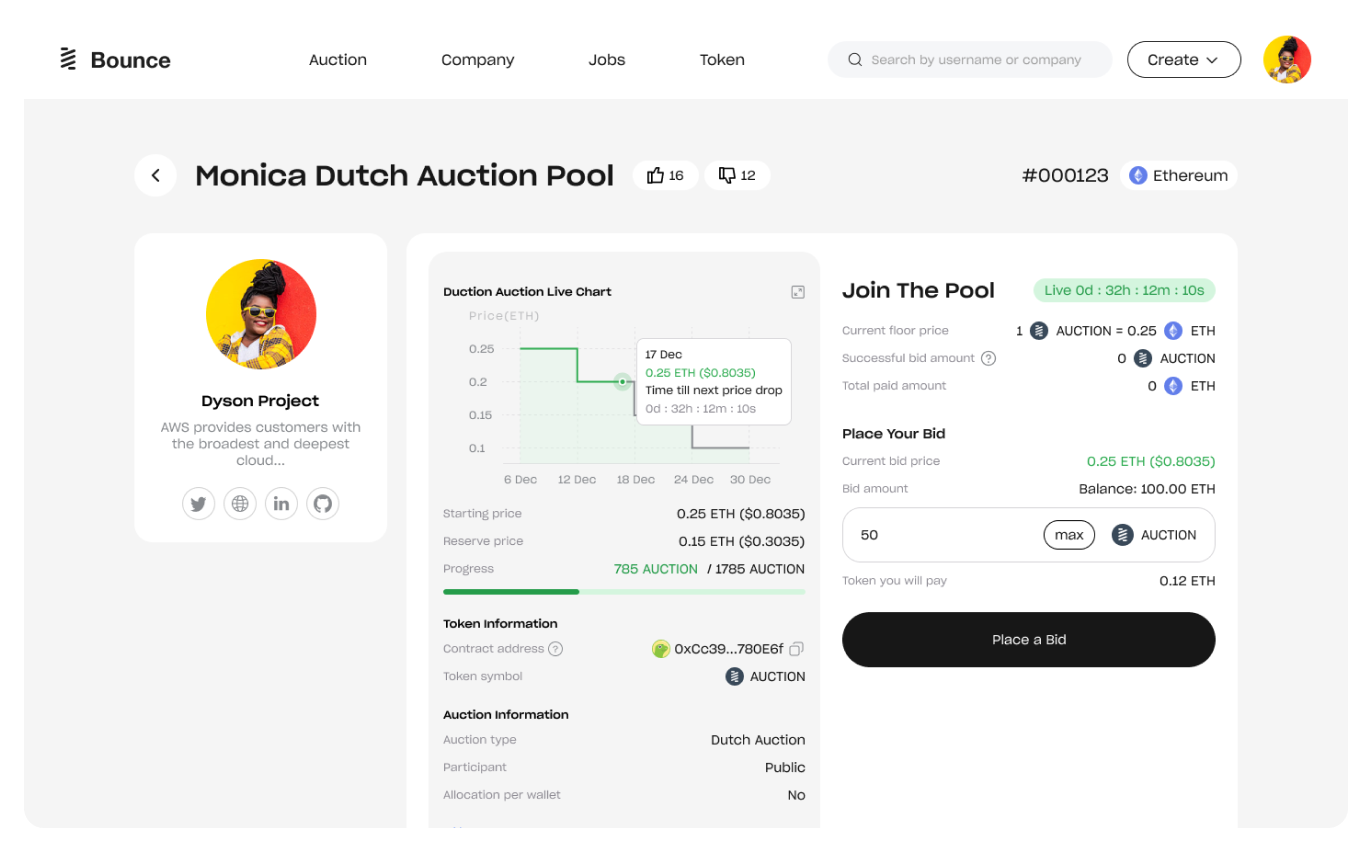Screen dimensions: 1372x852
Task: Open the Auction menu item
Action: (x=338, y=60)
